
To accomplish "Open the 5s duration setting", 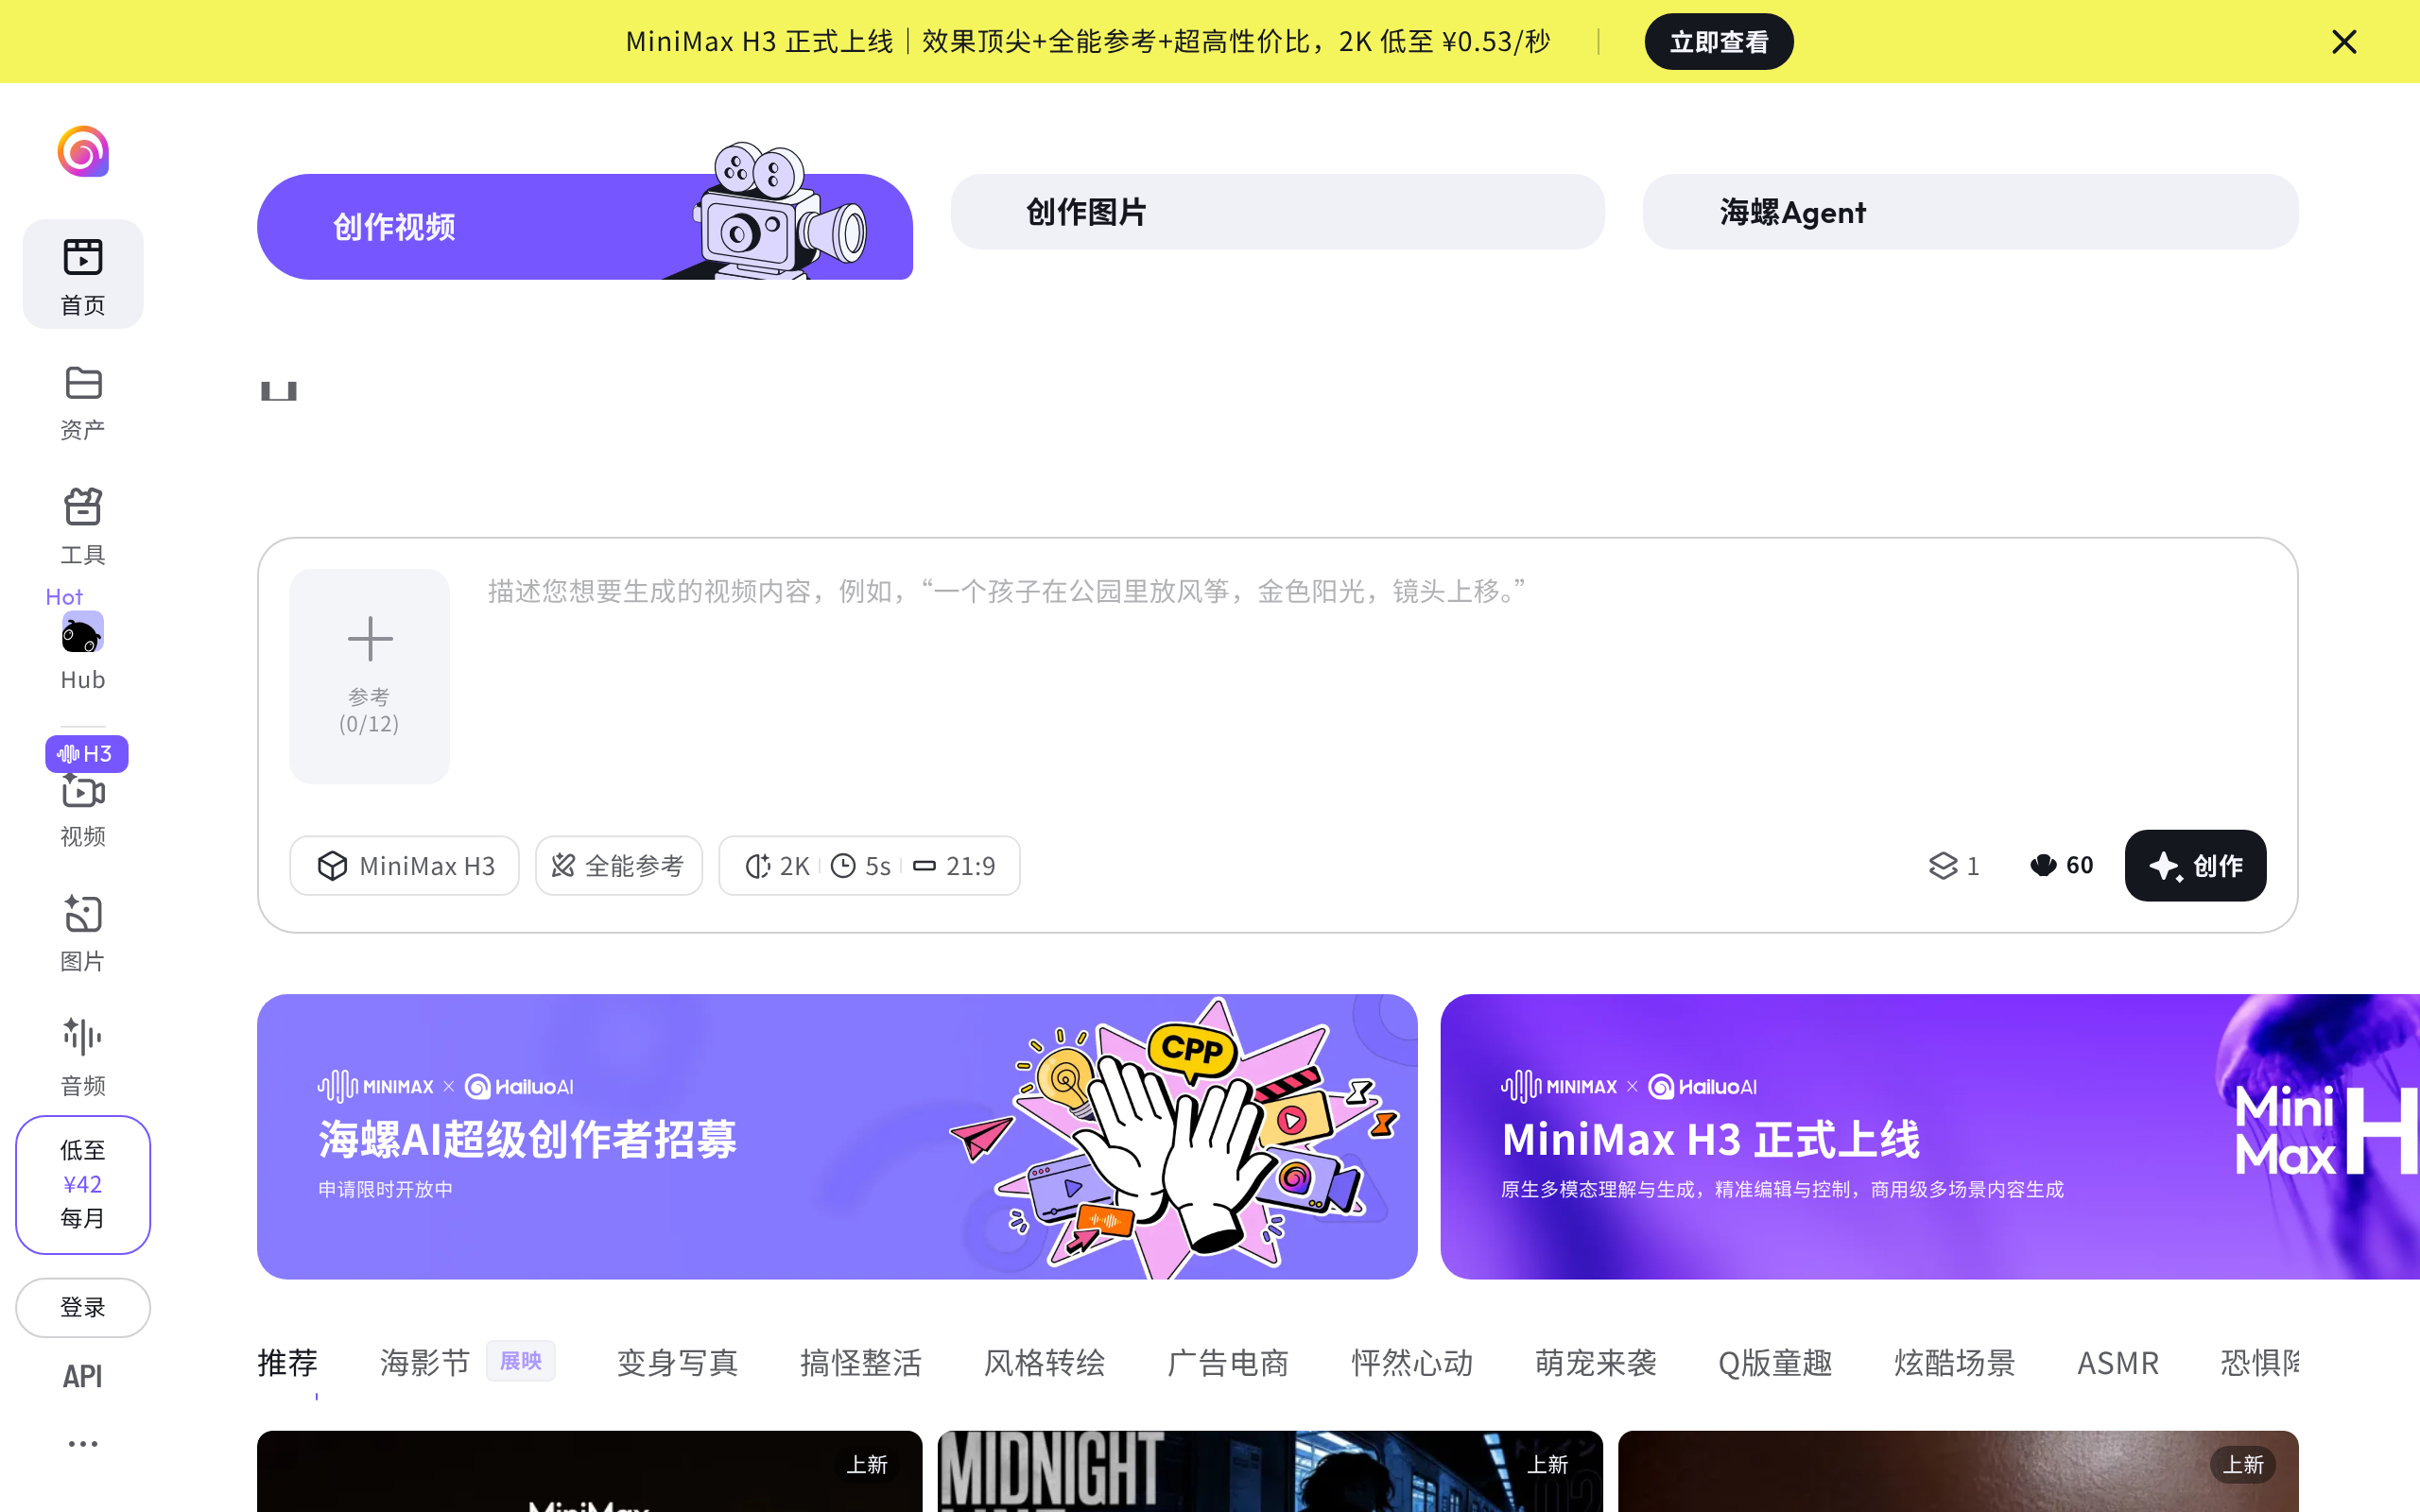I will (x=861, y=865).
